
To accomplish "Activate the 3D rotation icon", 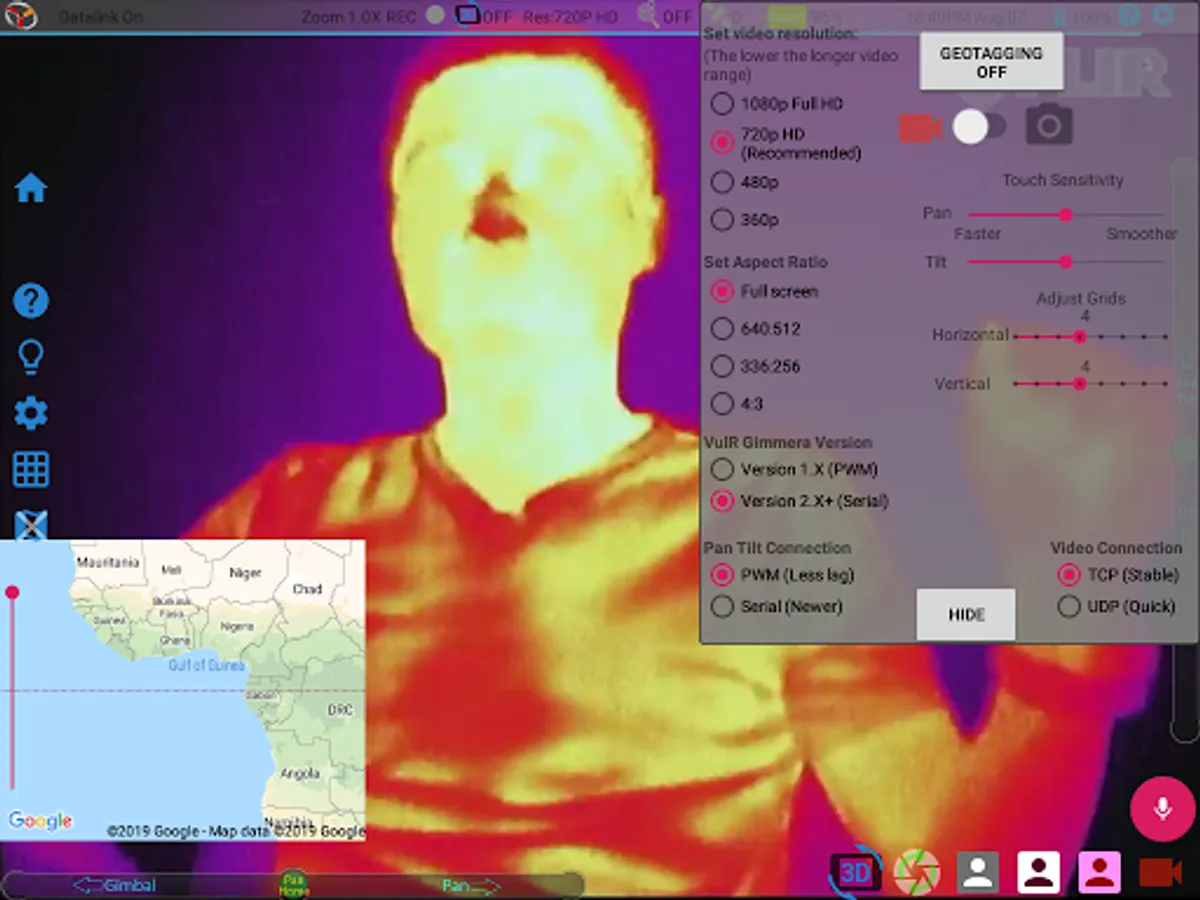I will coord(855,872).
